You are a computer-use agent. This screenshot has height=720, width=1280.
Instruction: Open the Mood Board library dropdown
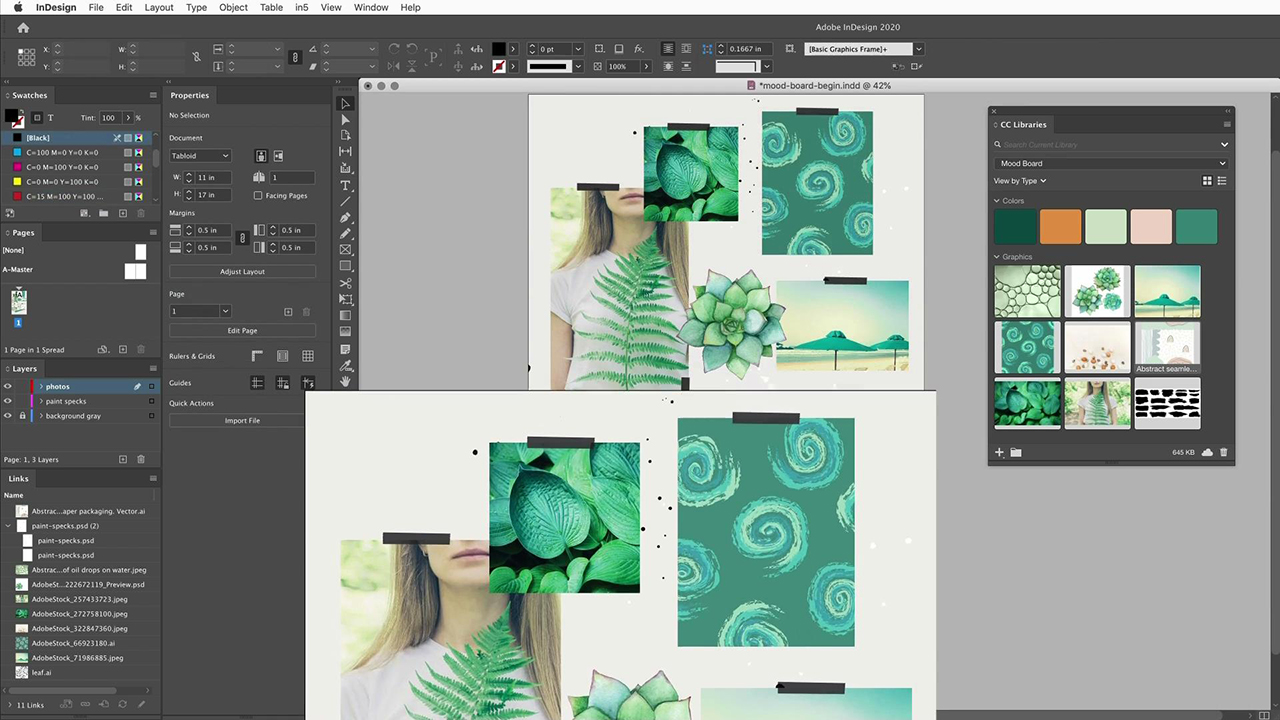click(x=1111, y=163)
